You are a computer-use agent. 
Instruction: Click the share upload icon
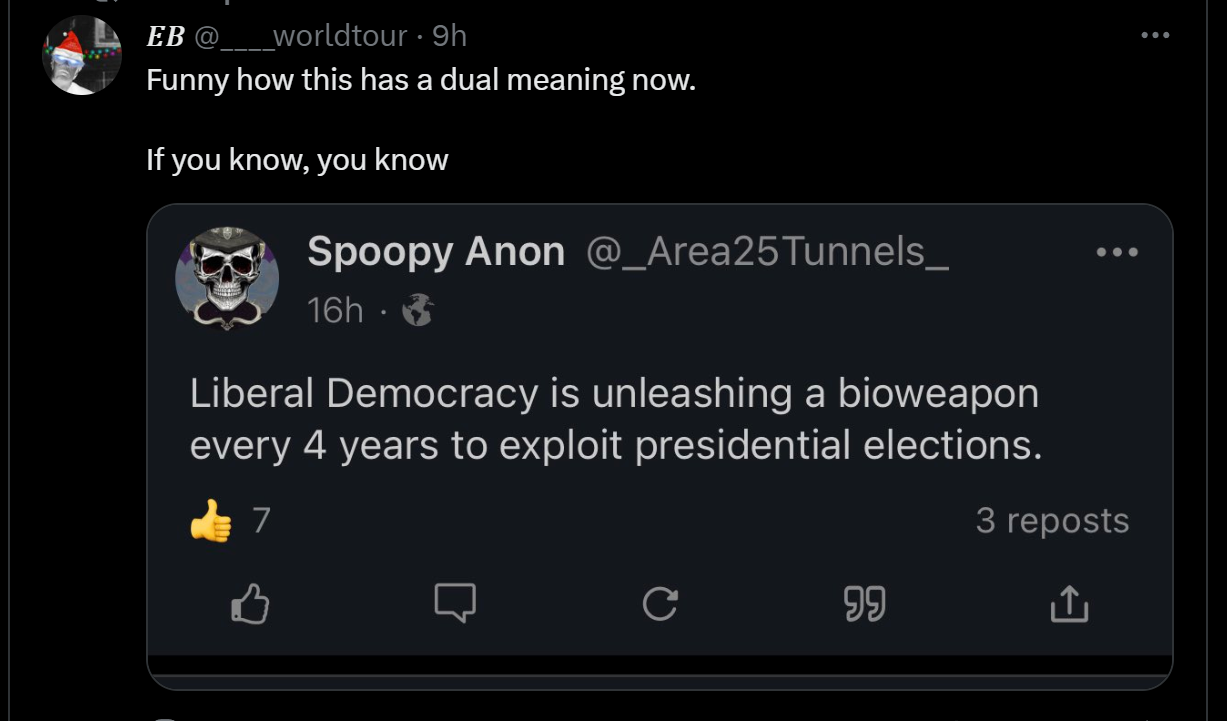1068,603
